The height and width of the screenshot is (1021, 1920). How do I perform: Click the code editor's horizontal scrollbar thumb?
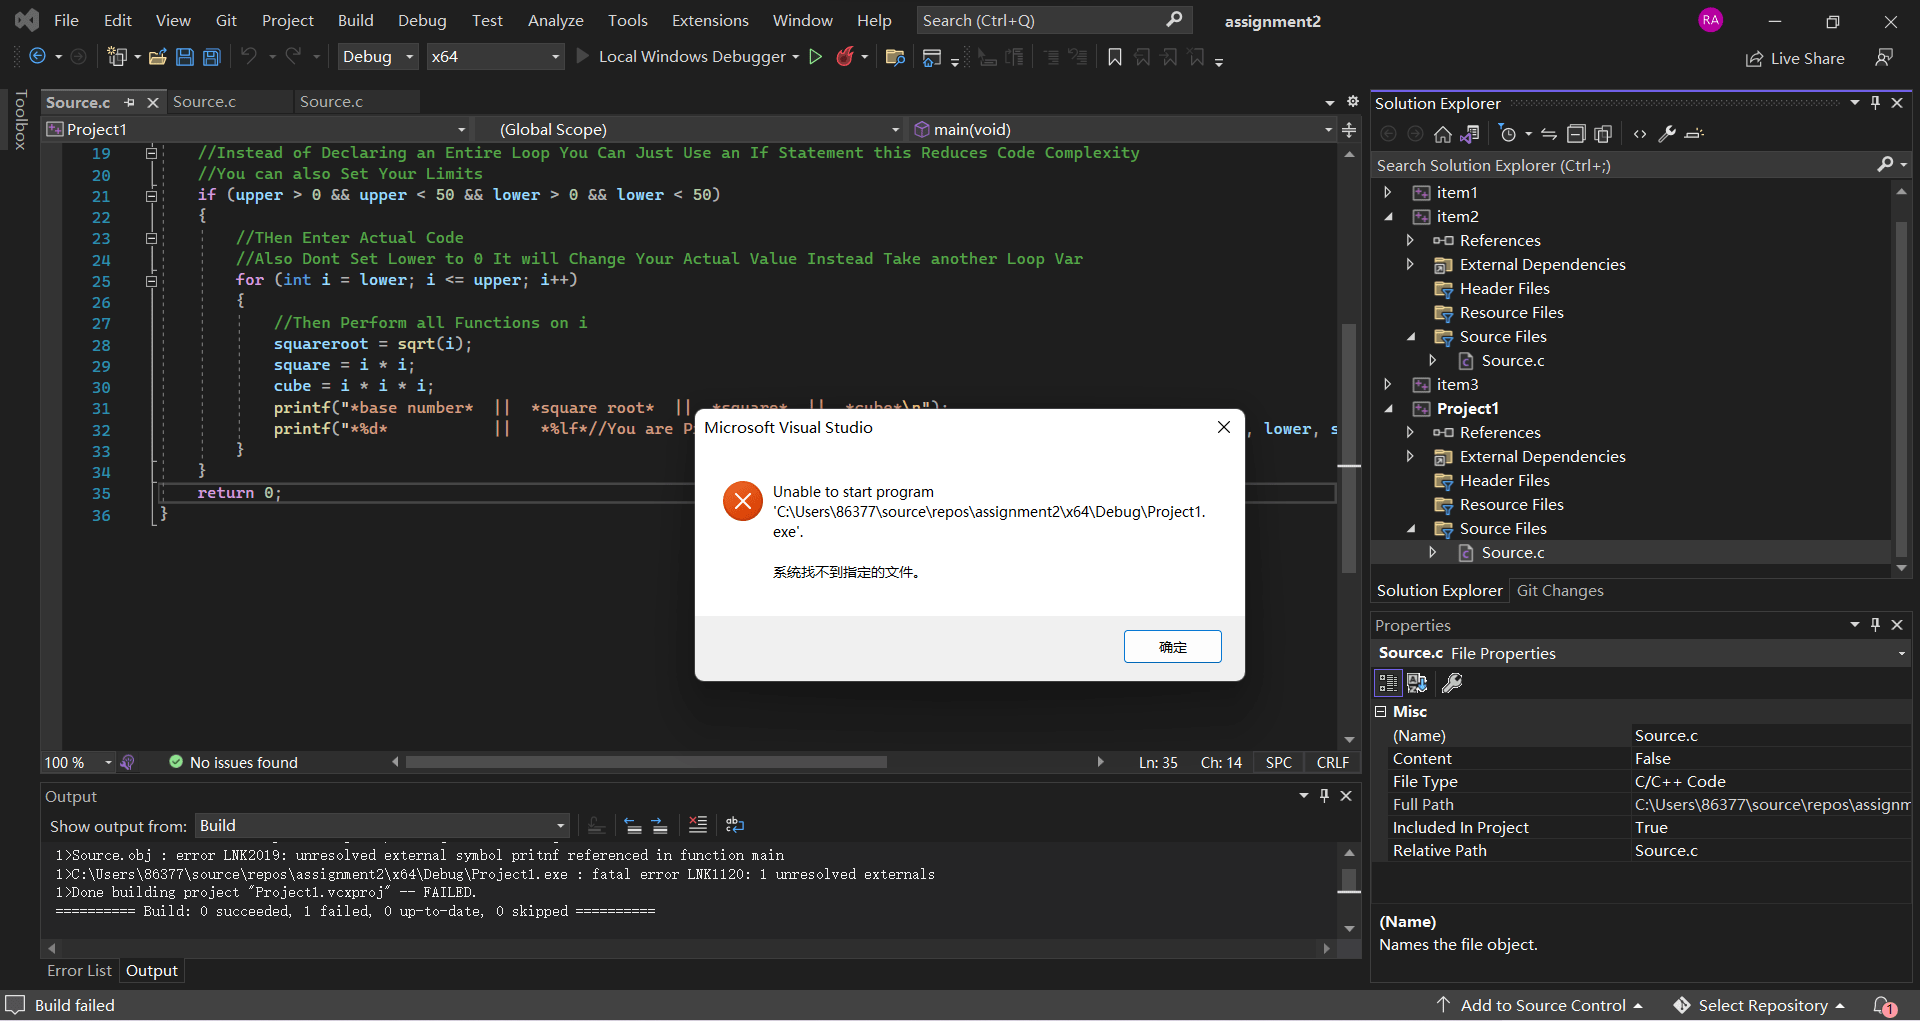[646, 762]
